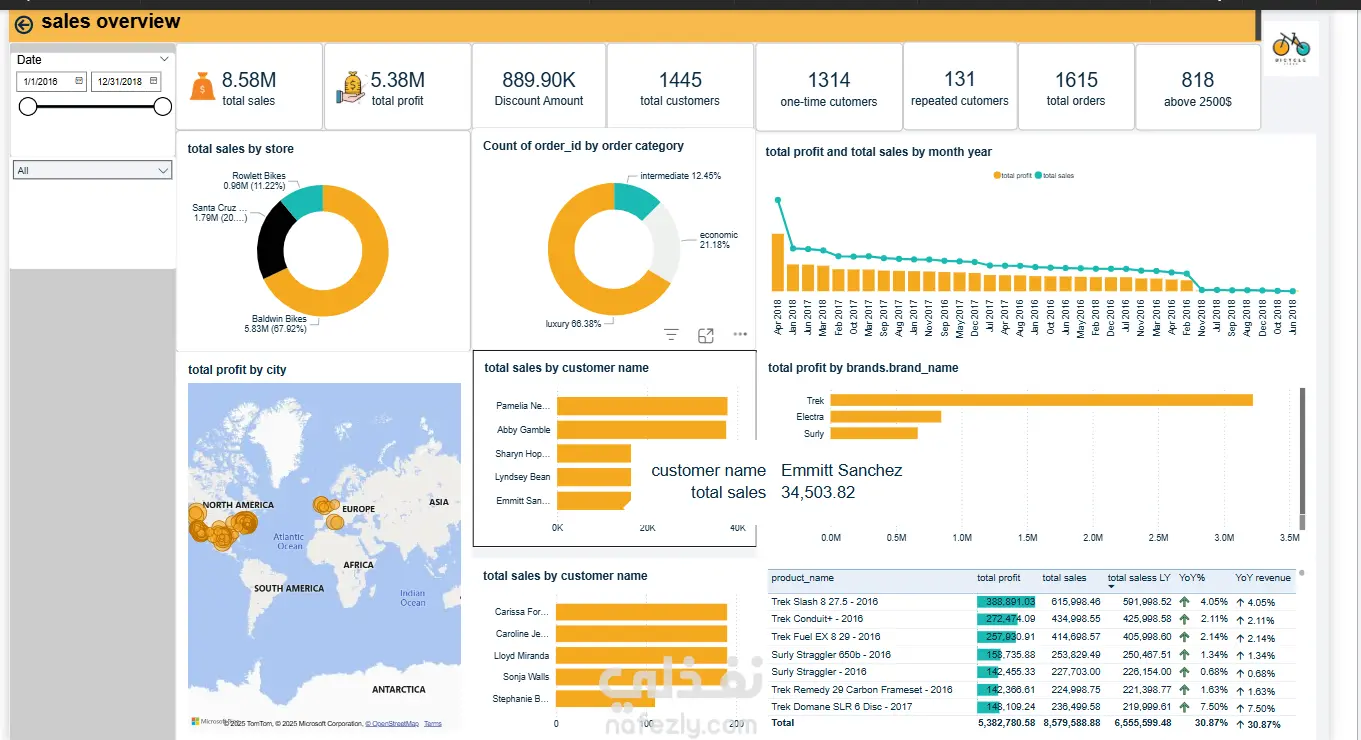This screenshot has height=740, width=1361.
Task: Click the sort arrow under total saless LY
Action: [1111, 587]
